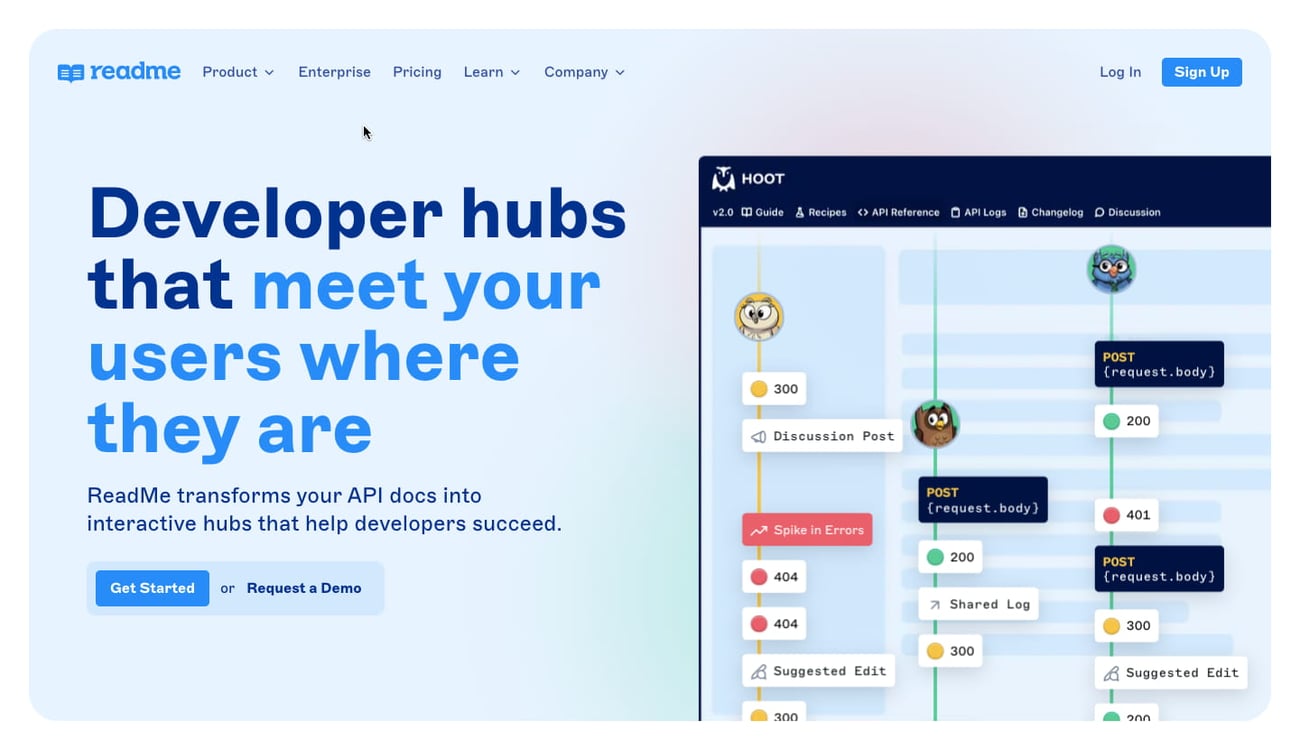Select the Recipes flask icon in the hub nav
Viewport: 1300px width, 749px height.
pos(800,212)
